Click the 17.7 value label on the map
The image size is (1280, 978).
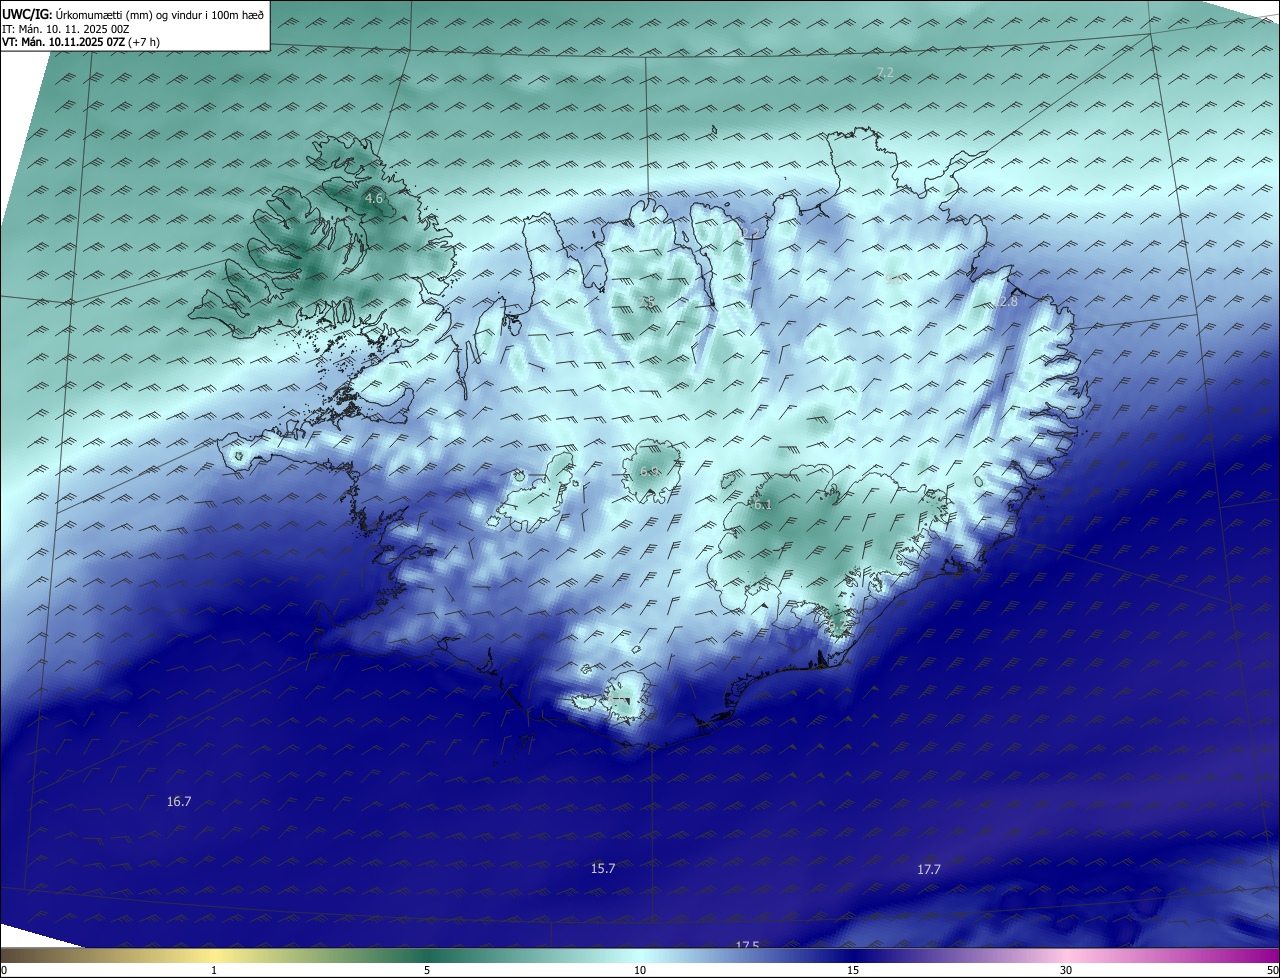click(929, 869)
